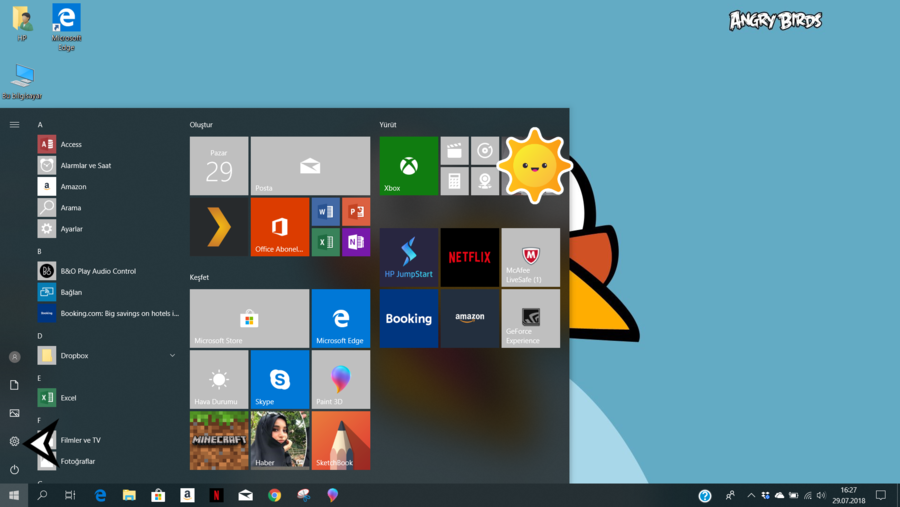Open the Camera small tile
The width and height of the screenshot is (900, 507).
coord(485,181)
